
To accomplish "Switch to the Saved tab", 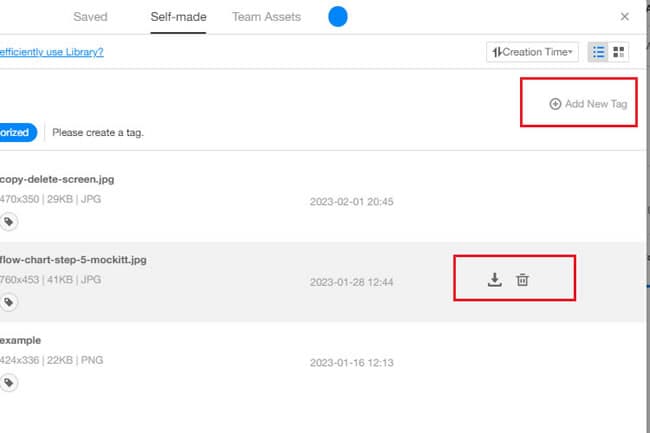I will [90, 17].
